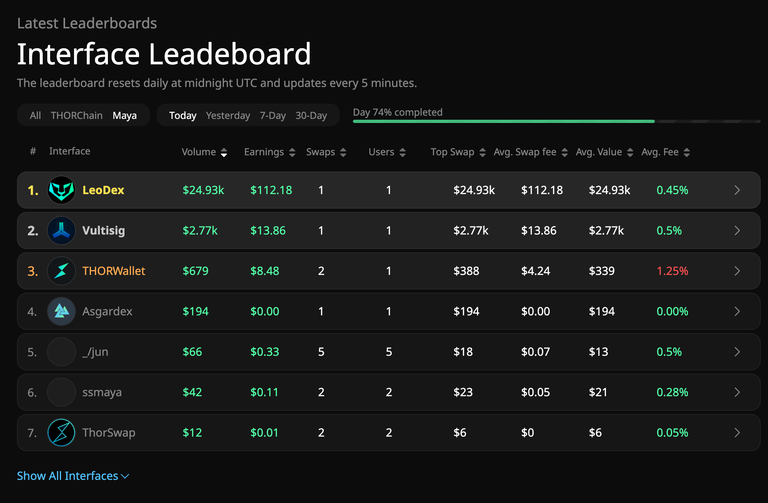Open ssmaya details via row chevron
This screenshot has width=768, height=503.
click(737, 392)
